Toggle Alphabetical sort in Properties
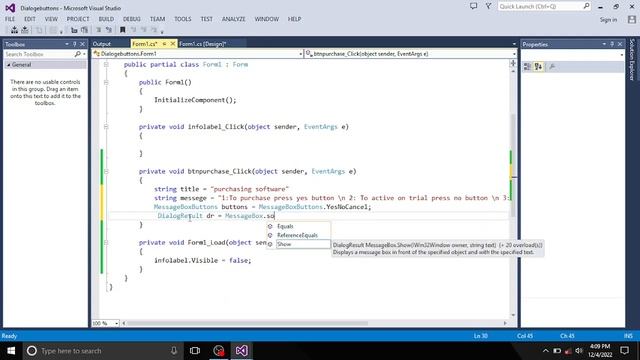640x360 pixels. point(538,67)
